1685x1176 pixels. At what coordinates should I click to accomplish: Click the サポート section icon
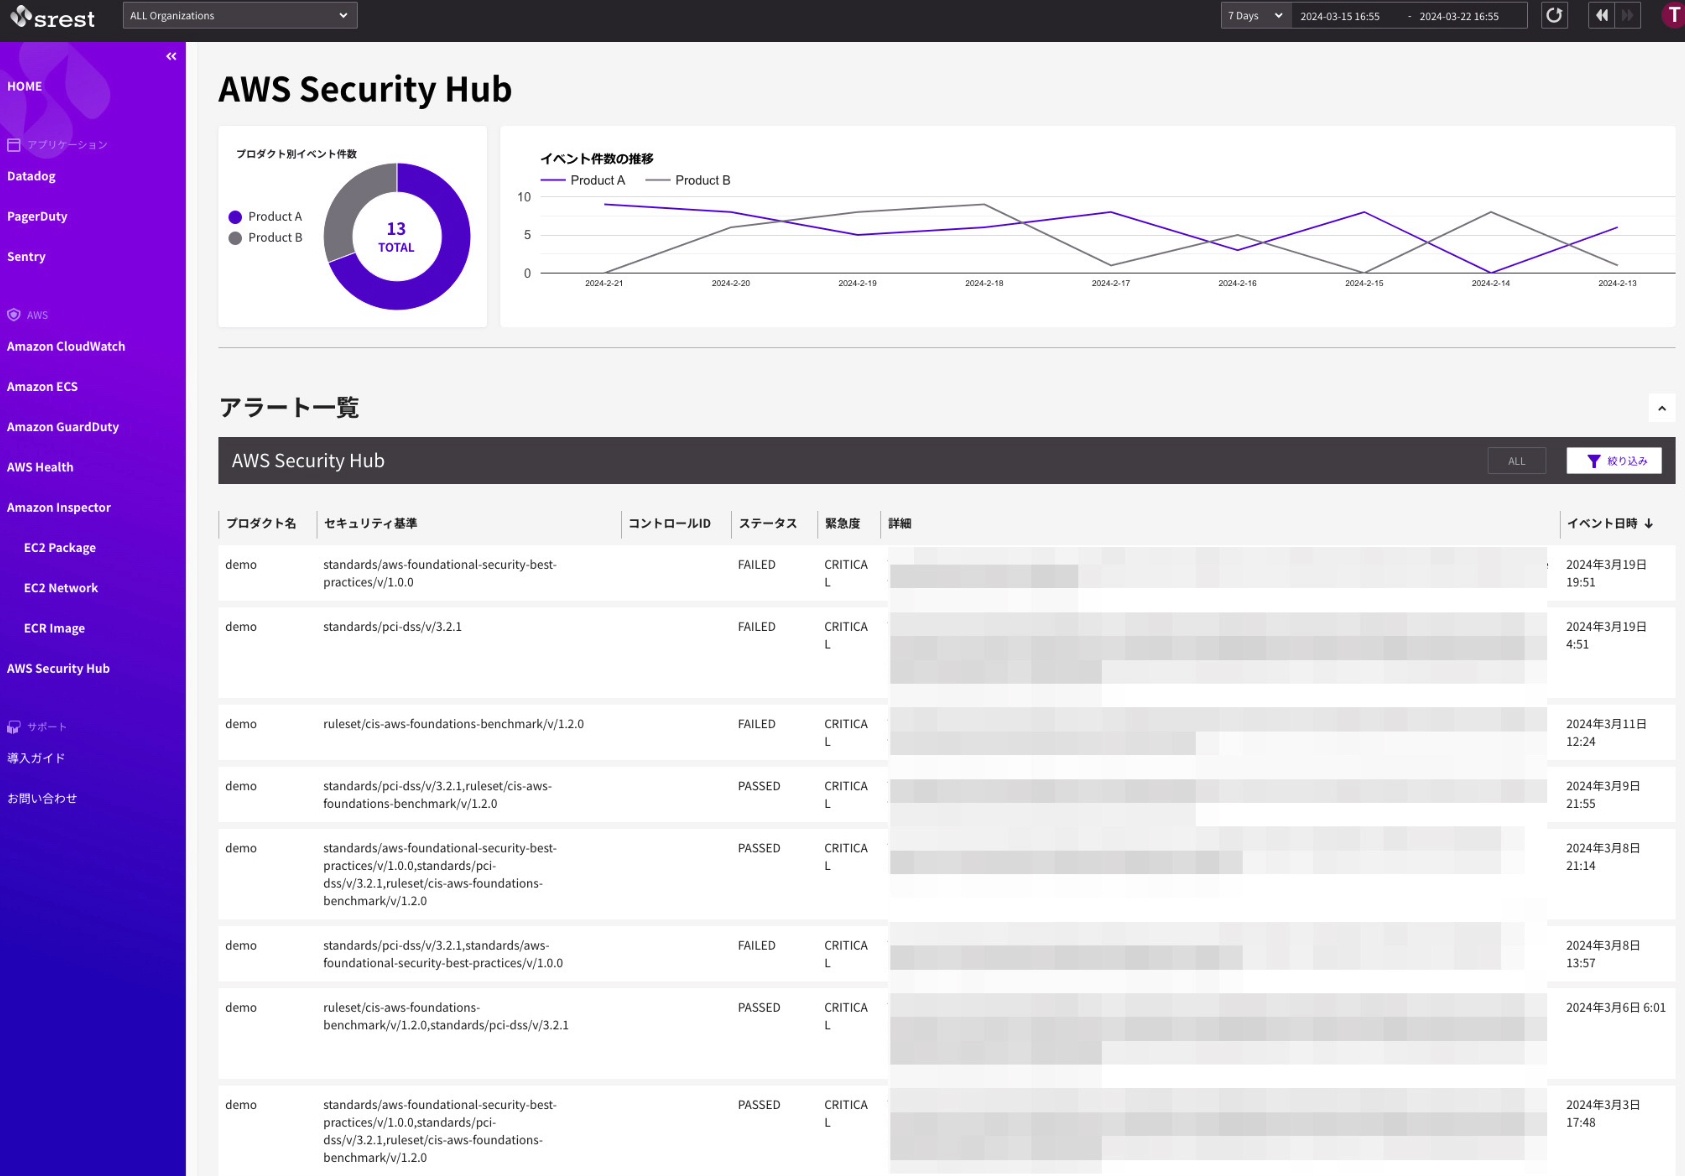tap(14, 727)
